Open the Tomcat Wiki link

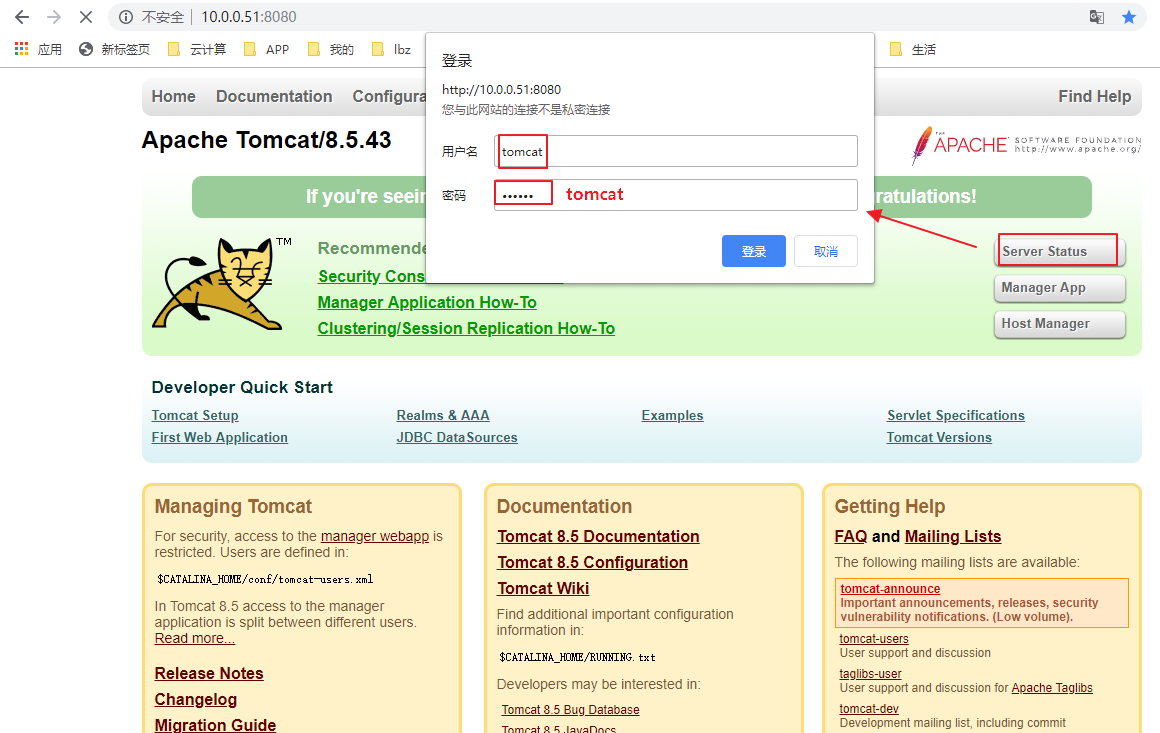pos(543,588)
